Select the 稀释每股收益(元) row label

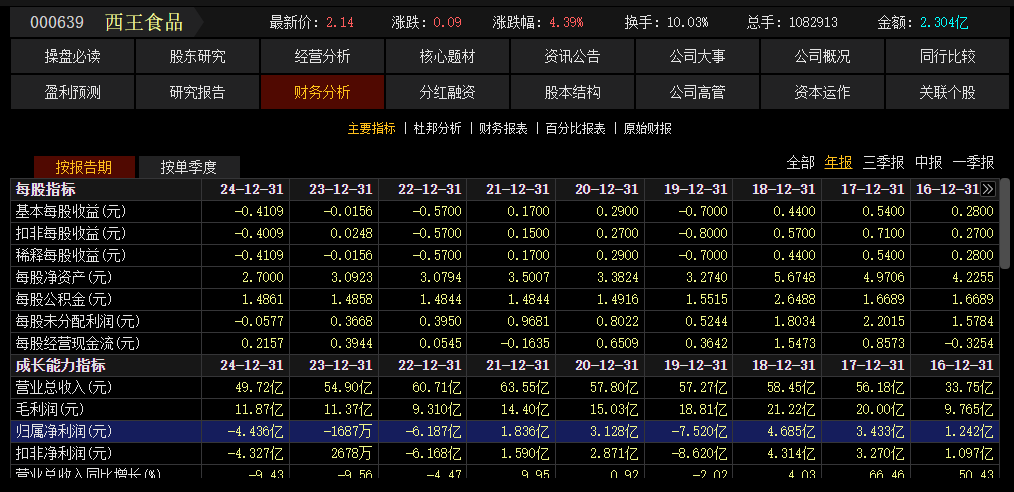70,255
